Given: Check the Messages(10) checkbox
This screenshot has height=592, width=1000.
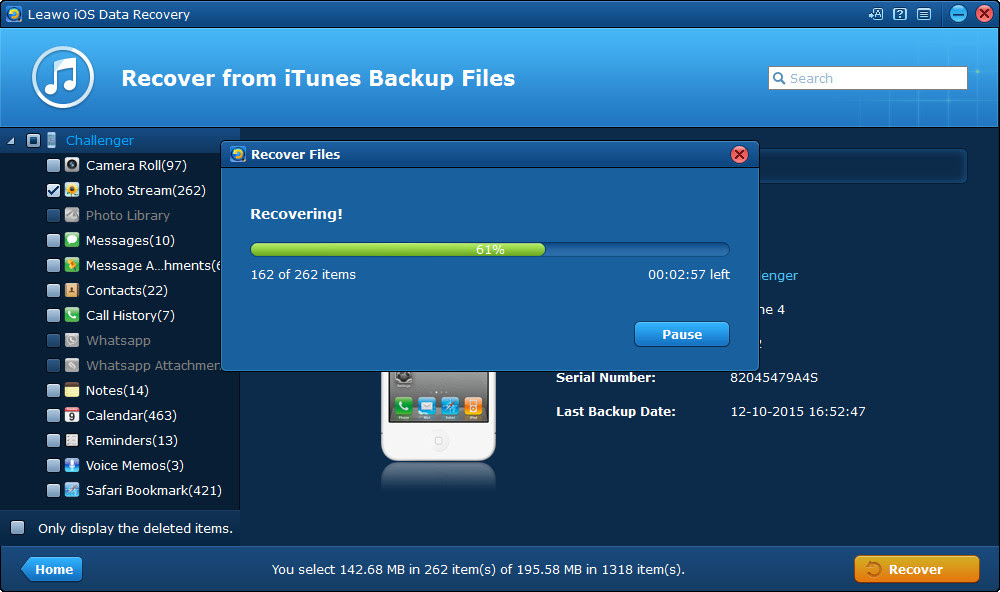Looking at the screenshot, I should click(x=54, y=240).
